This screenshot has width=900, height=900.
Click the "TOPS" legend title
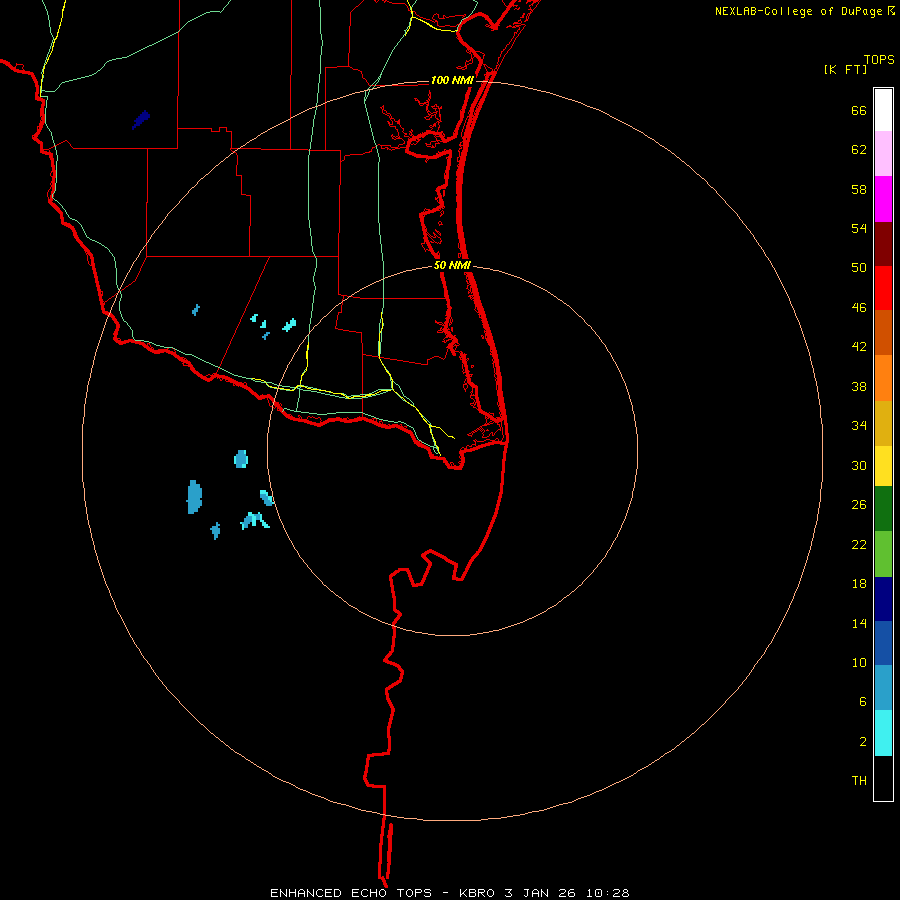879,59
